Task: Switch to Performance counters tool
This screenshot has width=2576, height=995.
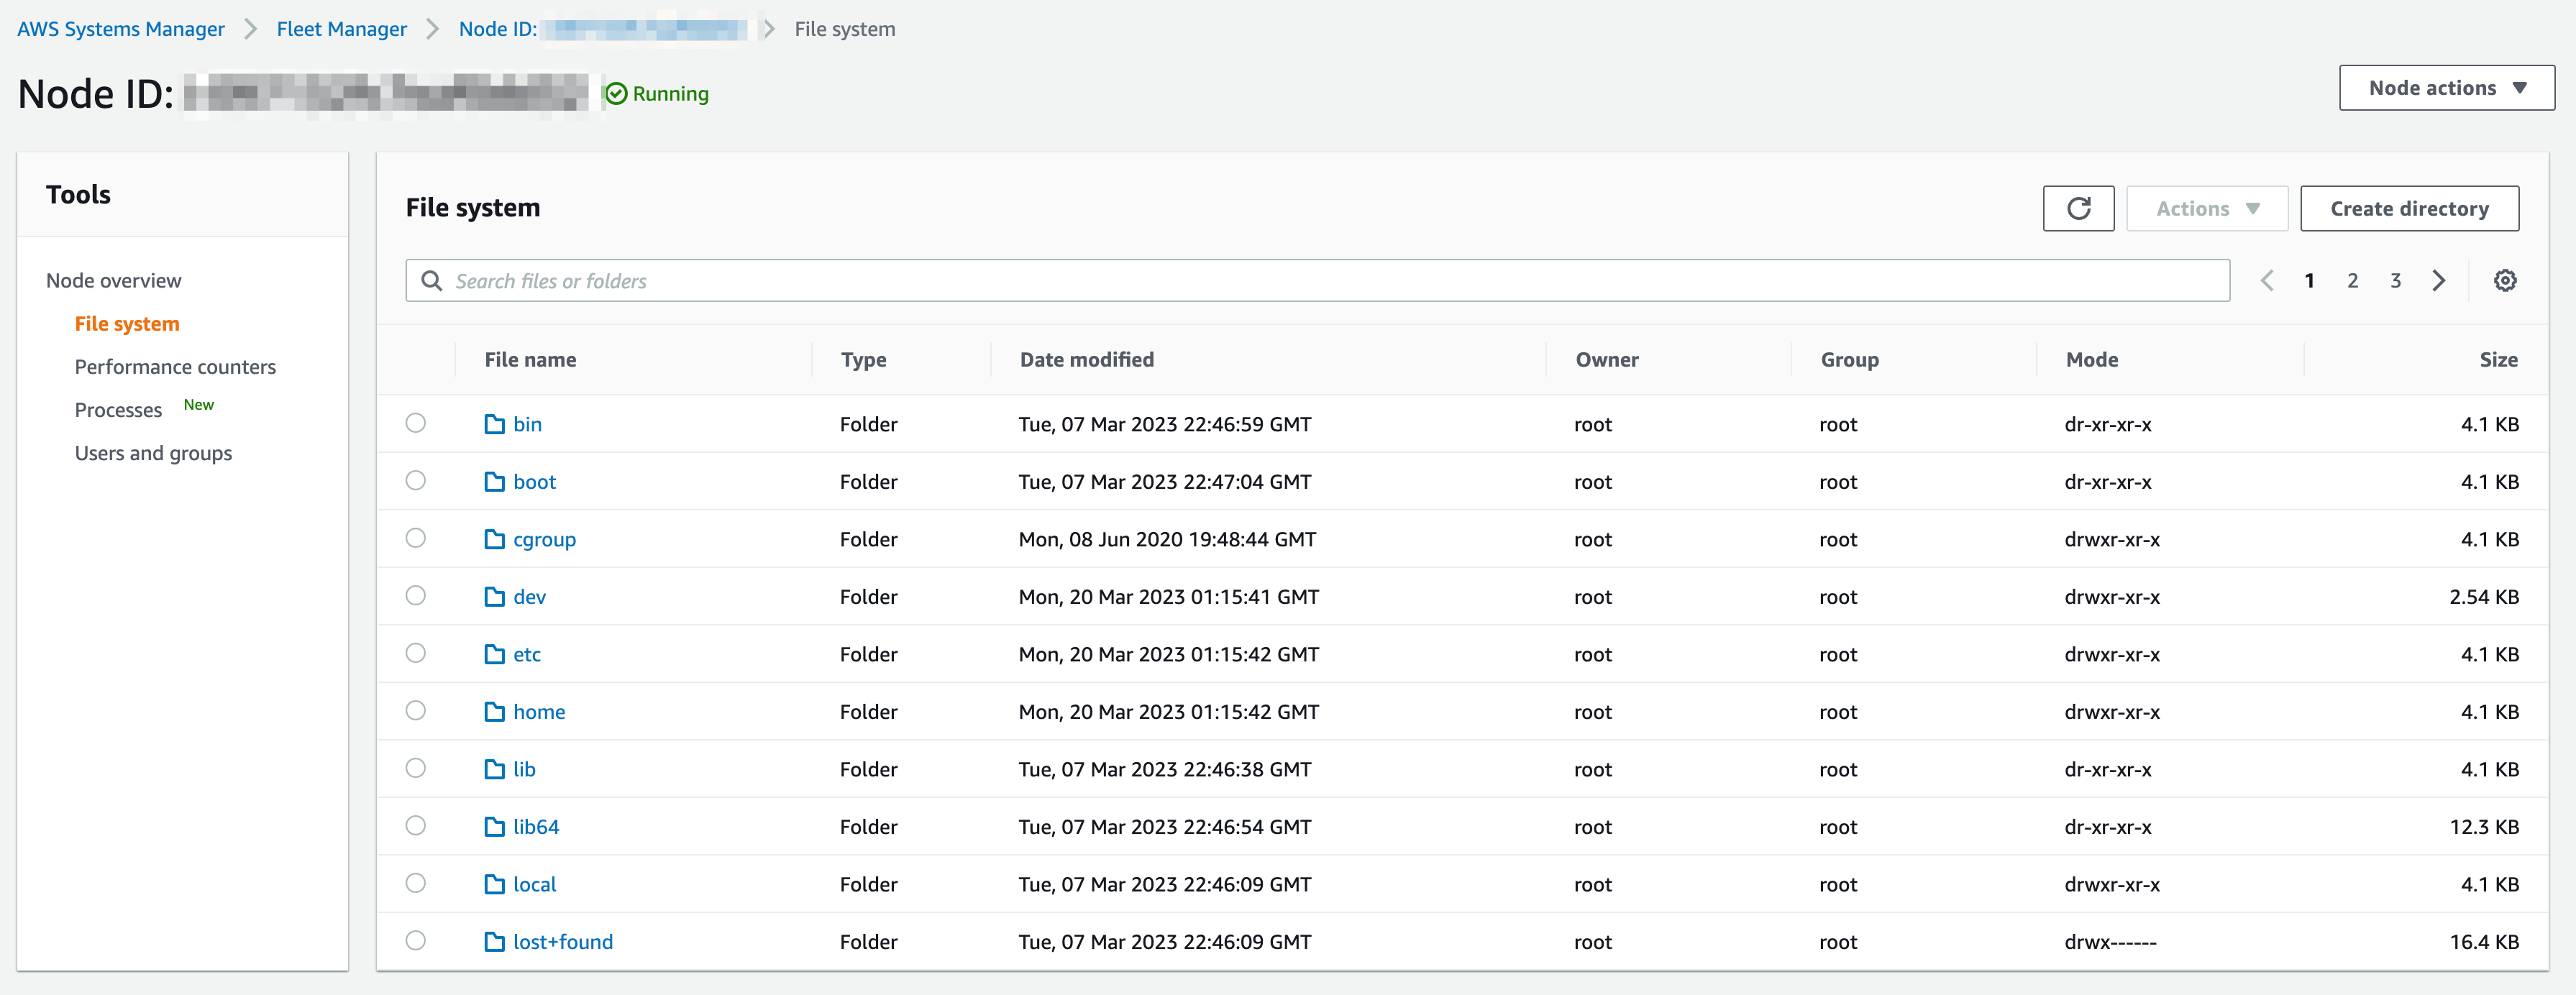Action: tap(175, 367)
